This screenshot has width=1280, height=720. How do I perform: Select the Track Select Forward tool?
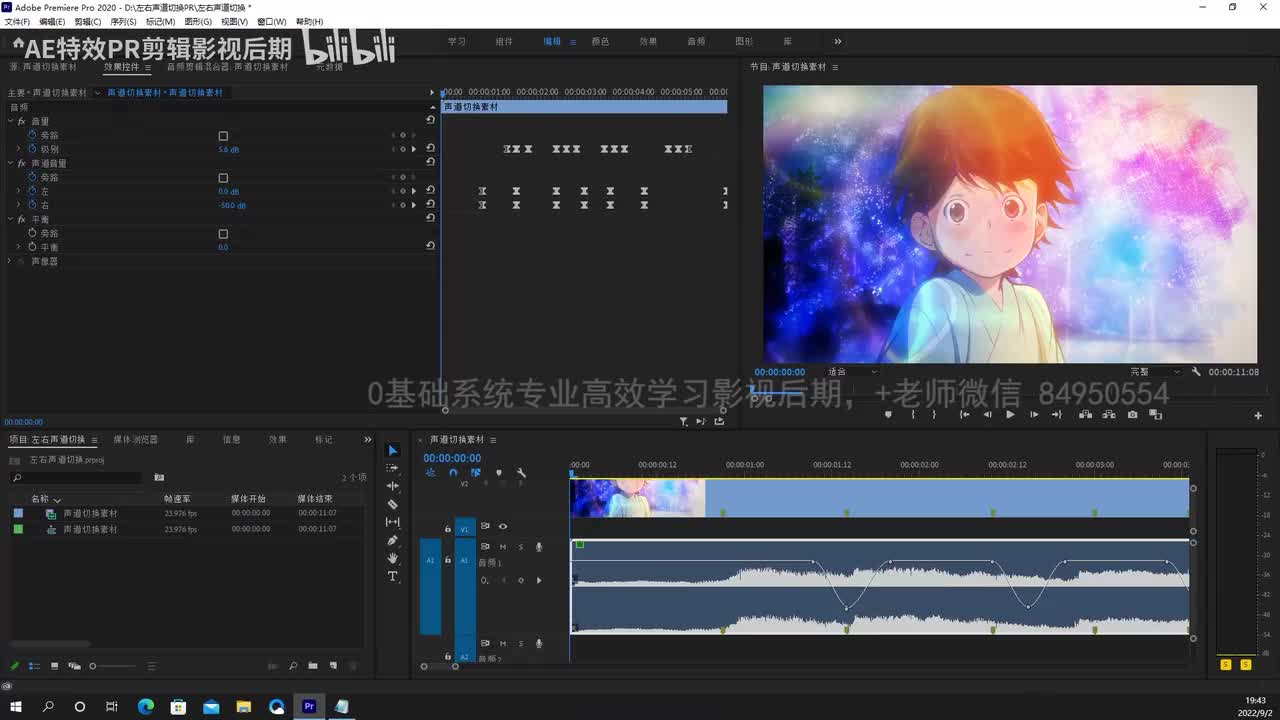coord(392,468)
